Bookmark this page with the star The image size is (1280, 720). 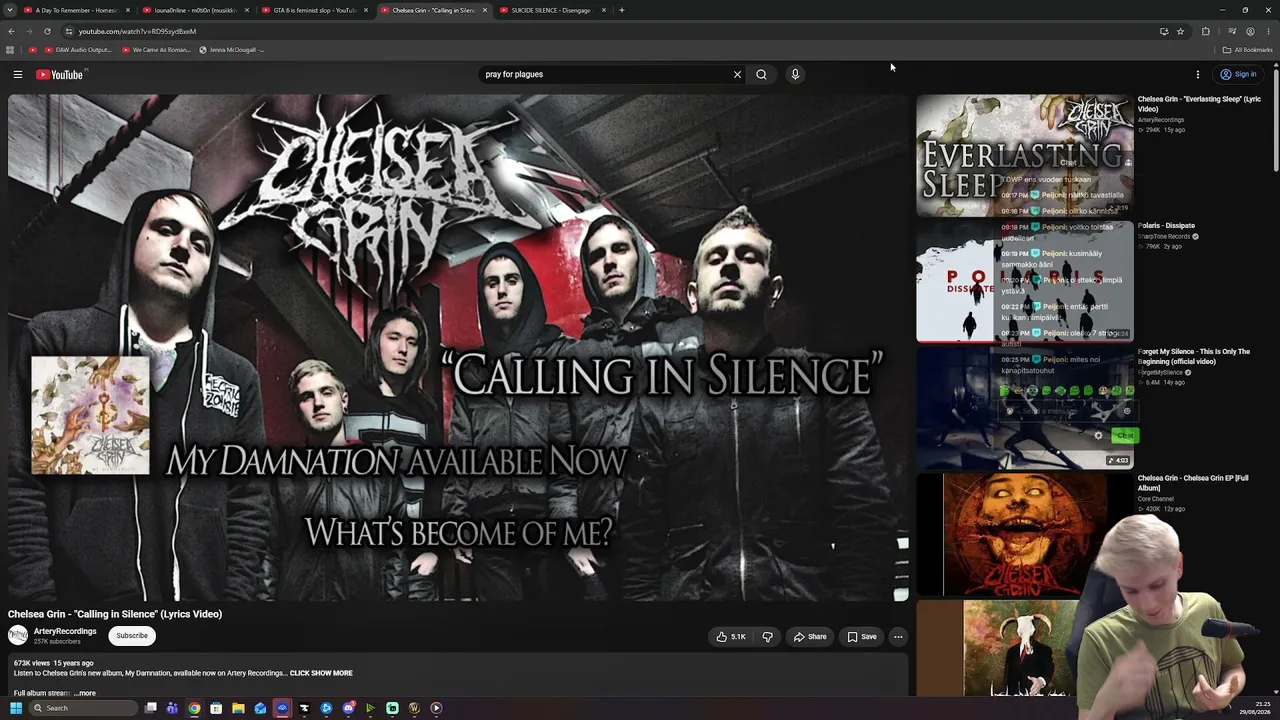pos(1180,31)
